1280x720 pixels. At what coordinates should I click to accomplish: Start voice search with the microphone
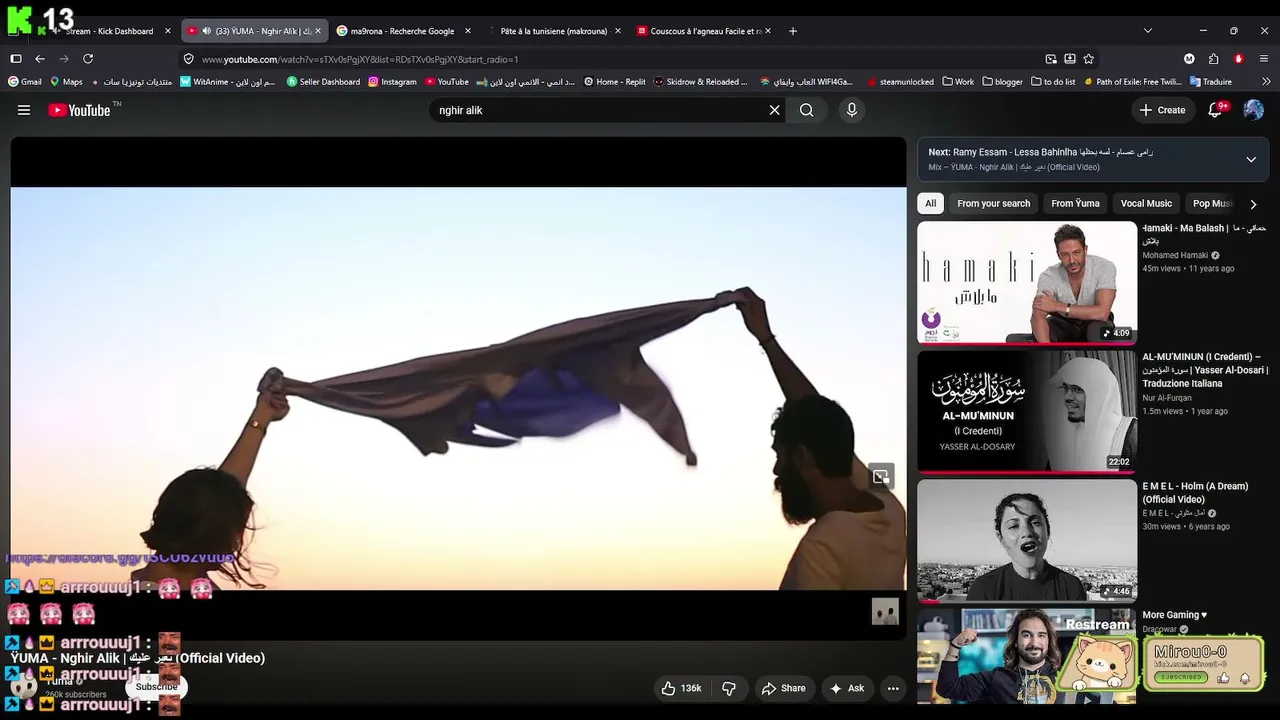coord(852,110)
